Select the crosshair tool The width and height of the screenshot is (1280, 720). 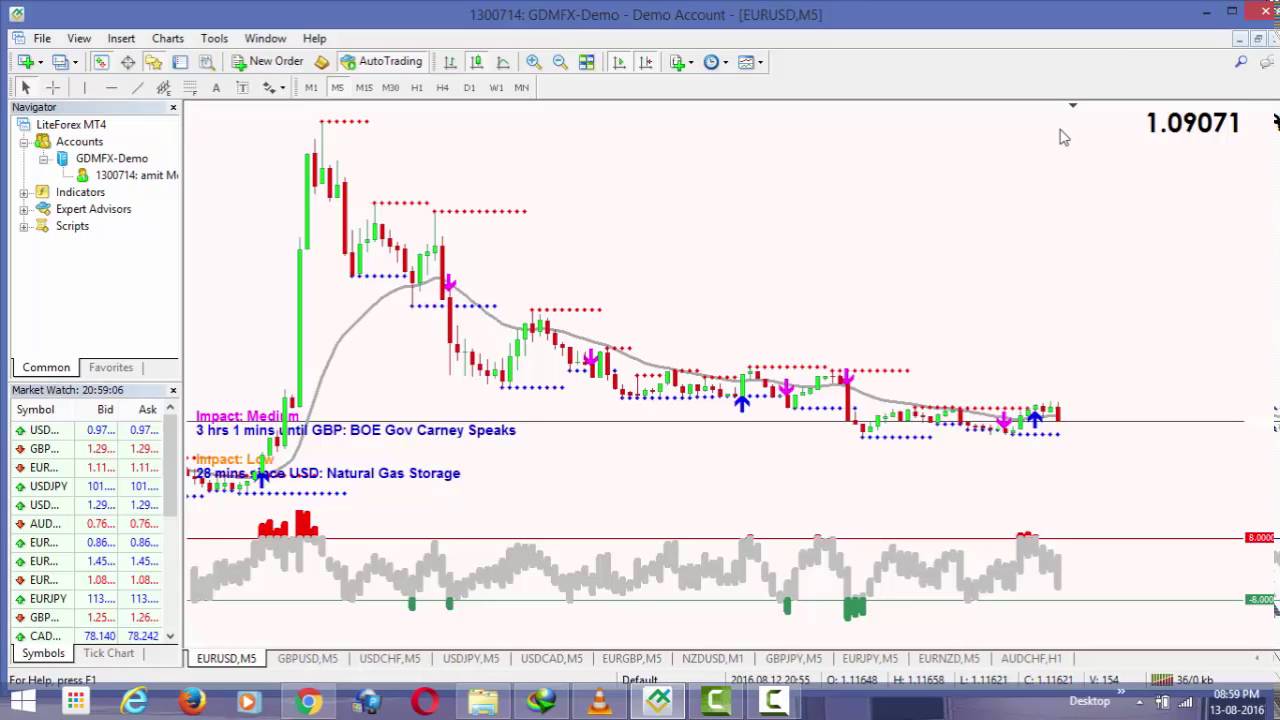point(53,88)
